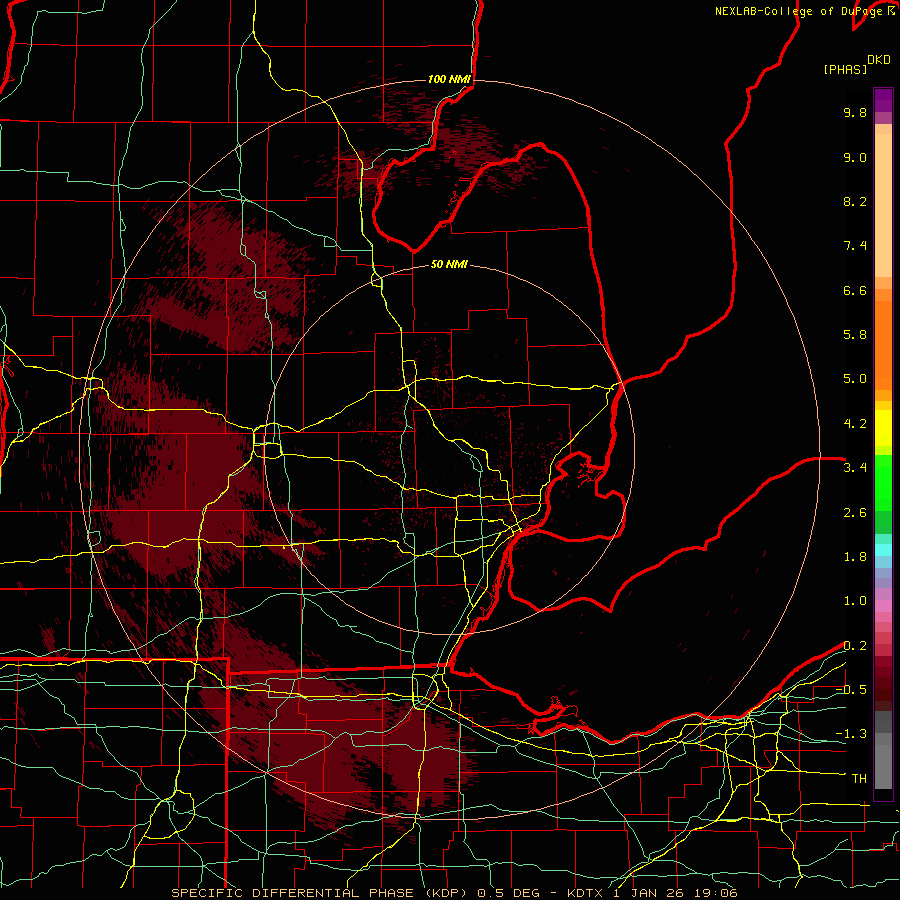The height and width of the screenshot is (900, 900).
Task: Click the [PHAS] units label
Action: 845,69
